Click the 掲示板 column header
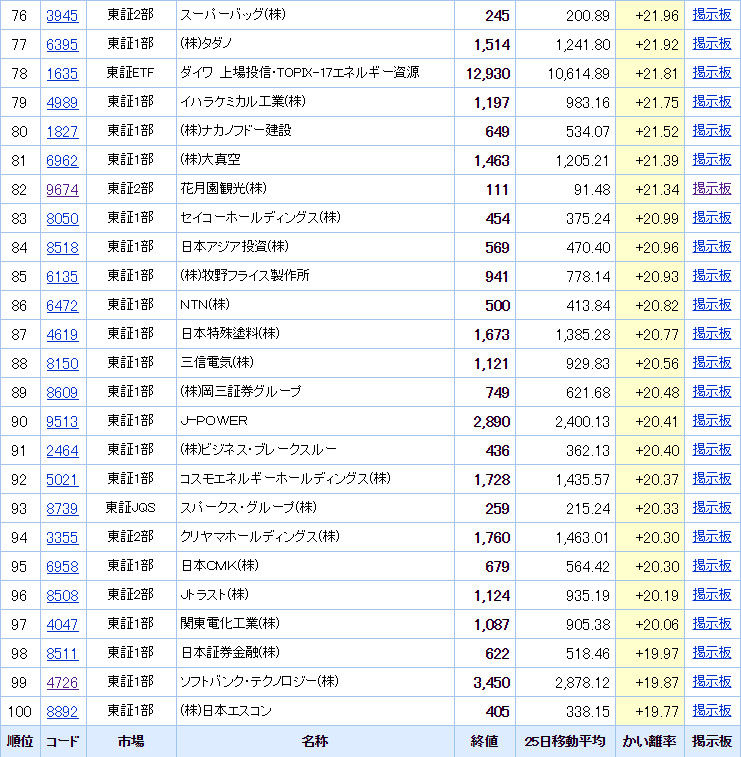The width and height of the screenshot is (741, 757). [712, 741]
